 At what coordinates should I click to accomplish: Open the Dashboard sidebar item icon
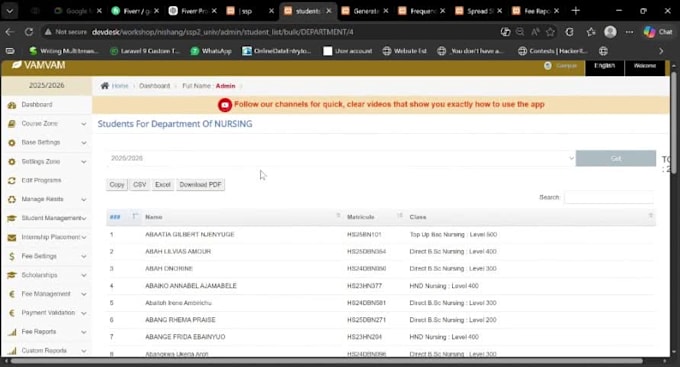(12, 105)
